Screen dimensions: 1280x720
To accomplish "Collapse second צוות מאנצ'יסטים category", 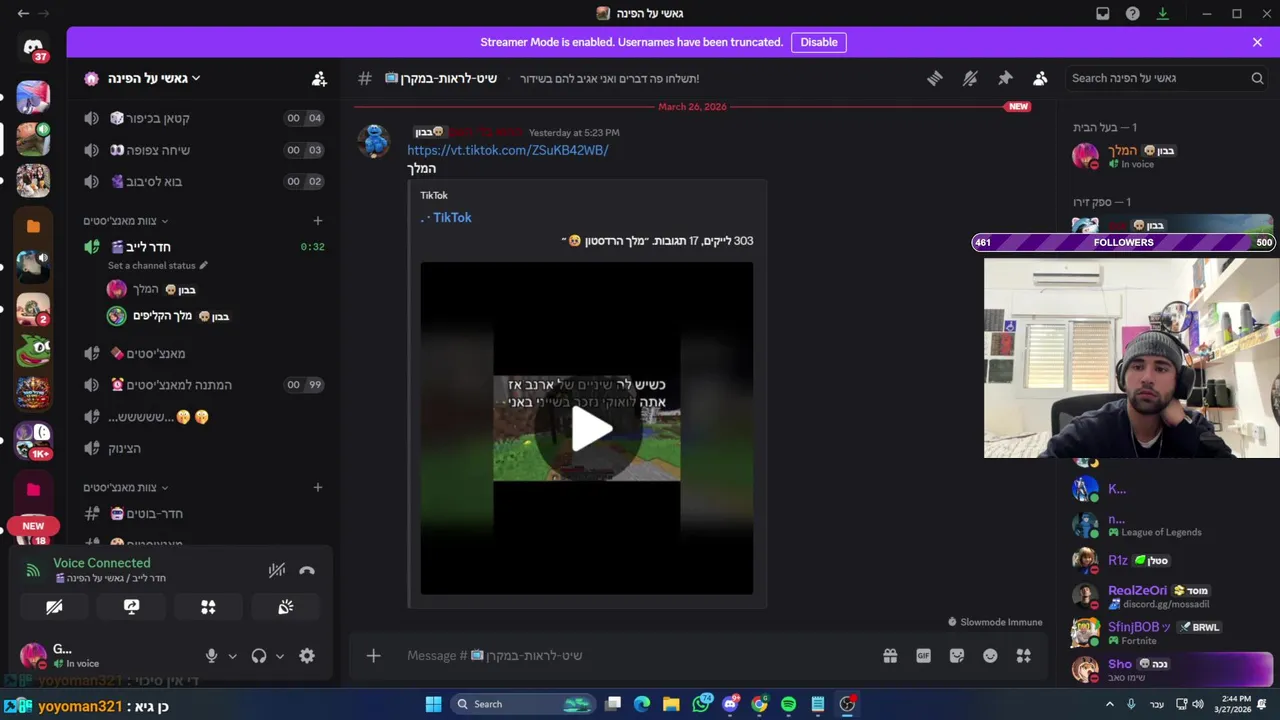I will point(126,488).
